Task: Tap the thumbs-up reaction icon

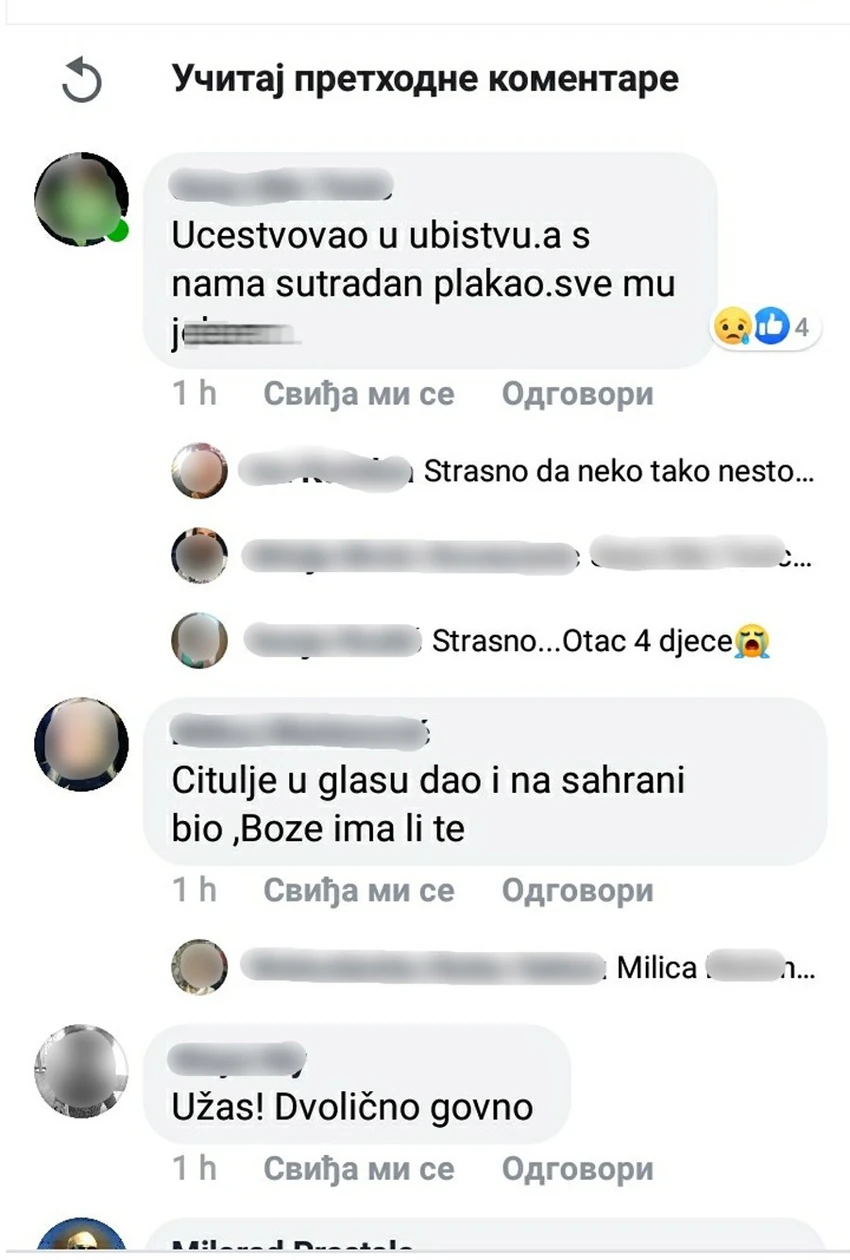Action: coord(772,327)
